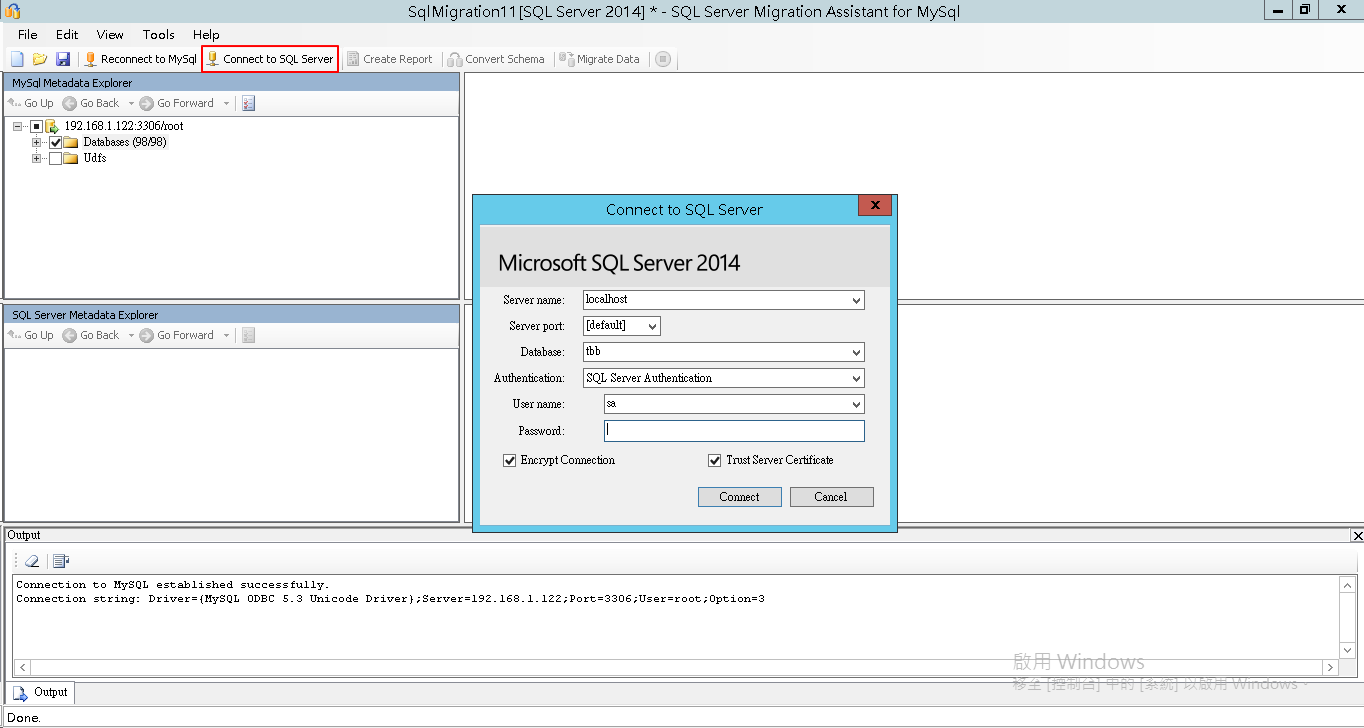Viewport: 1364px width, 728px height.
Task: Click Go Forward in SQL Server Metadata Explorer
Action: pos(178,335)
